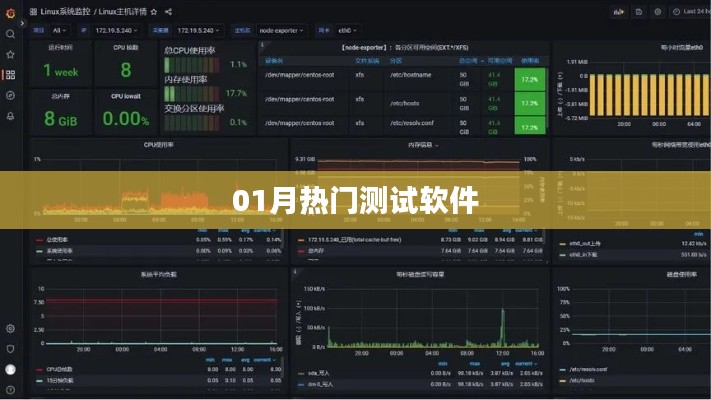The height and width of the screenshot is (400, 711).
Task: Click the Grafana logo home icon
Action: click(x=10, y=13)
